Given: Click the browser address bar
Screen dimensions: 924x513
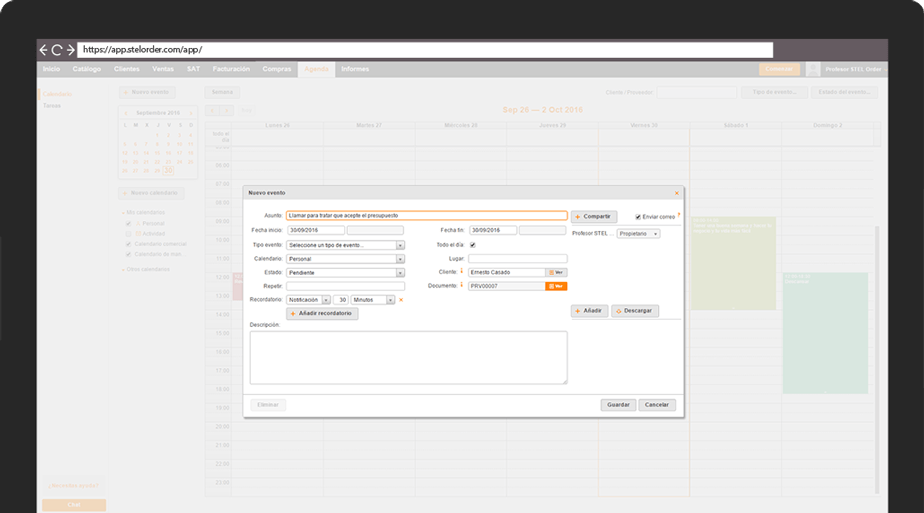Looking at the screenshot, I should [x=425, y=50].
